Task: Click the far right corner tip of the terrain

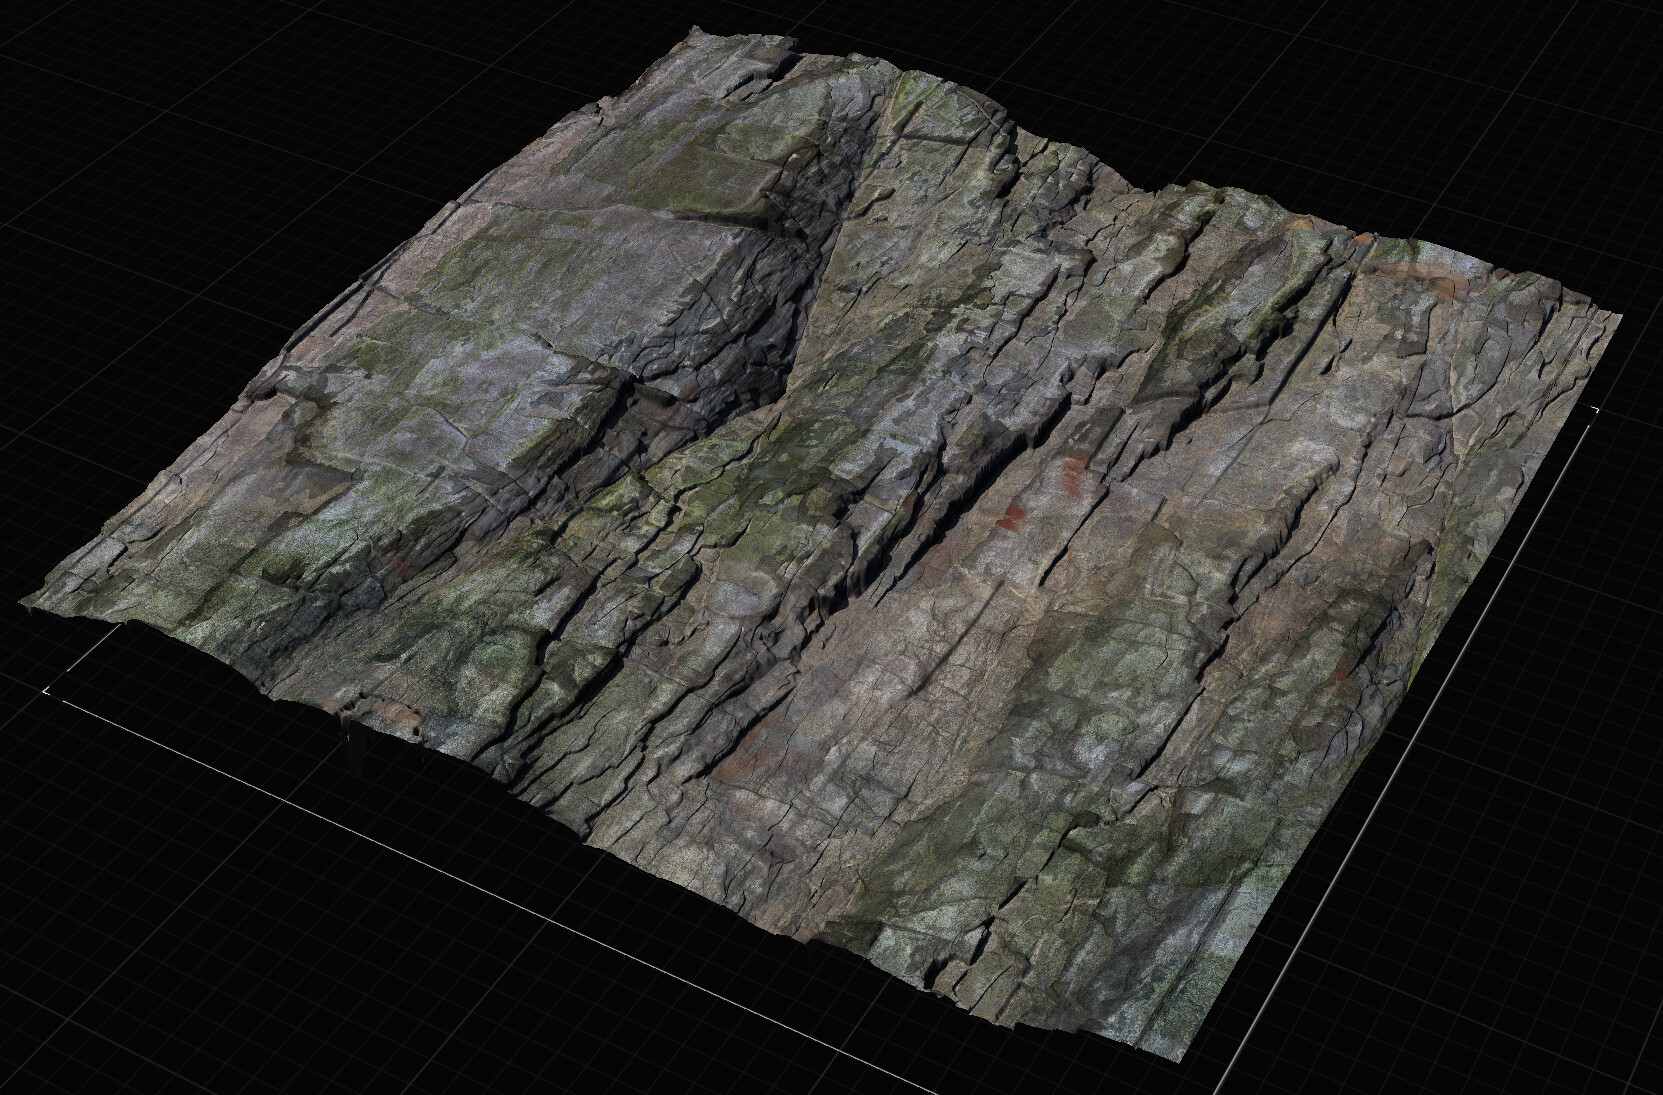Action: point(1620,312)
